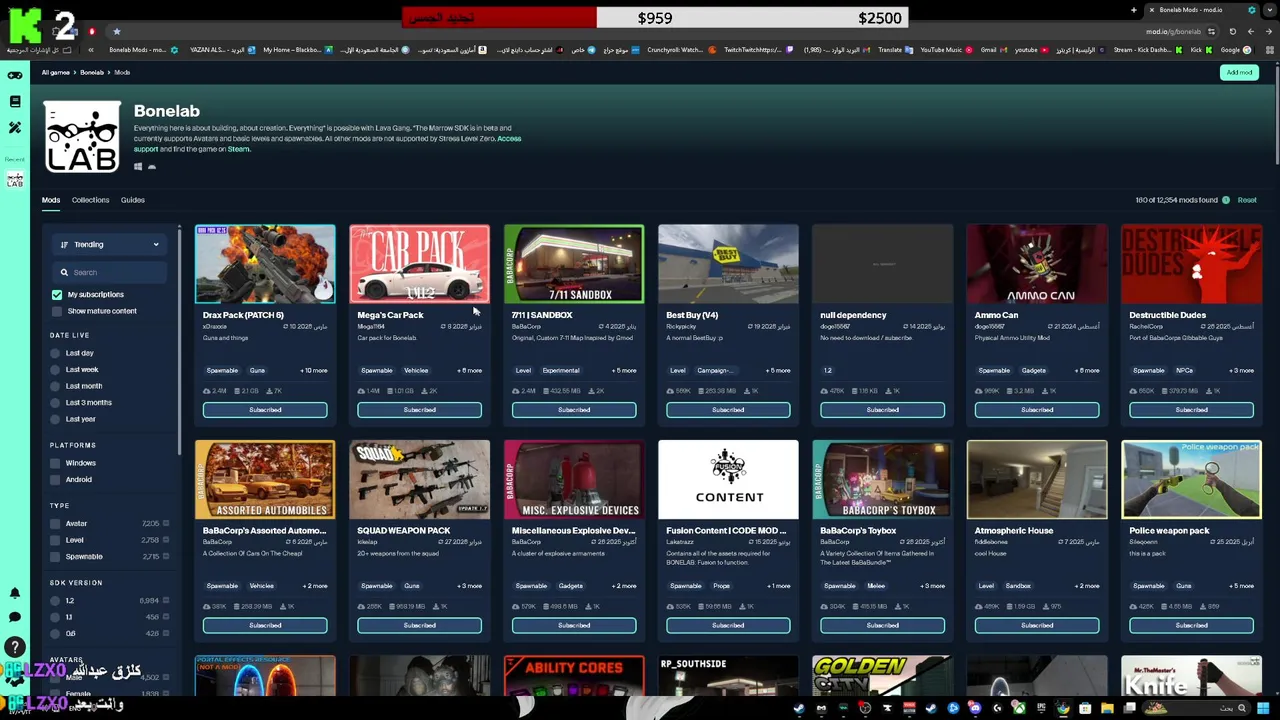Expand '+10 more' tags on Drax Pack

tap(314, 371)
